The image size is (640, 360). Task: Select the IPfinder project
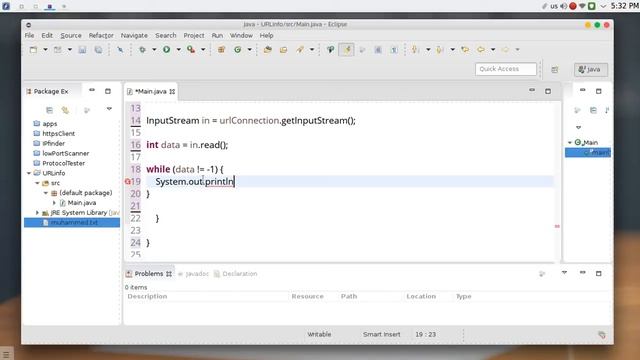53,143
